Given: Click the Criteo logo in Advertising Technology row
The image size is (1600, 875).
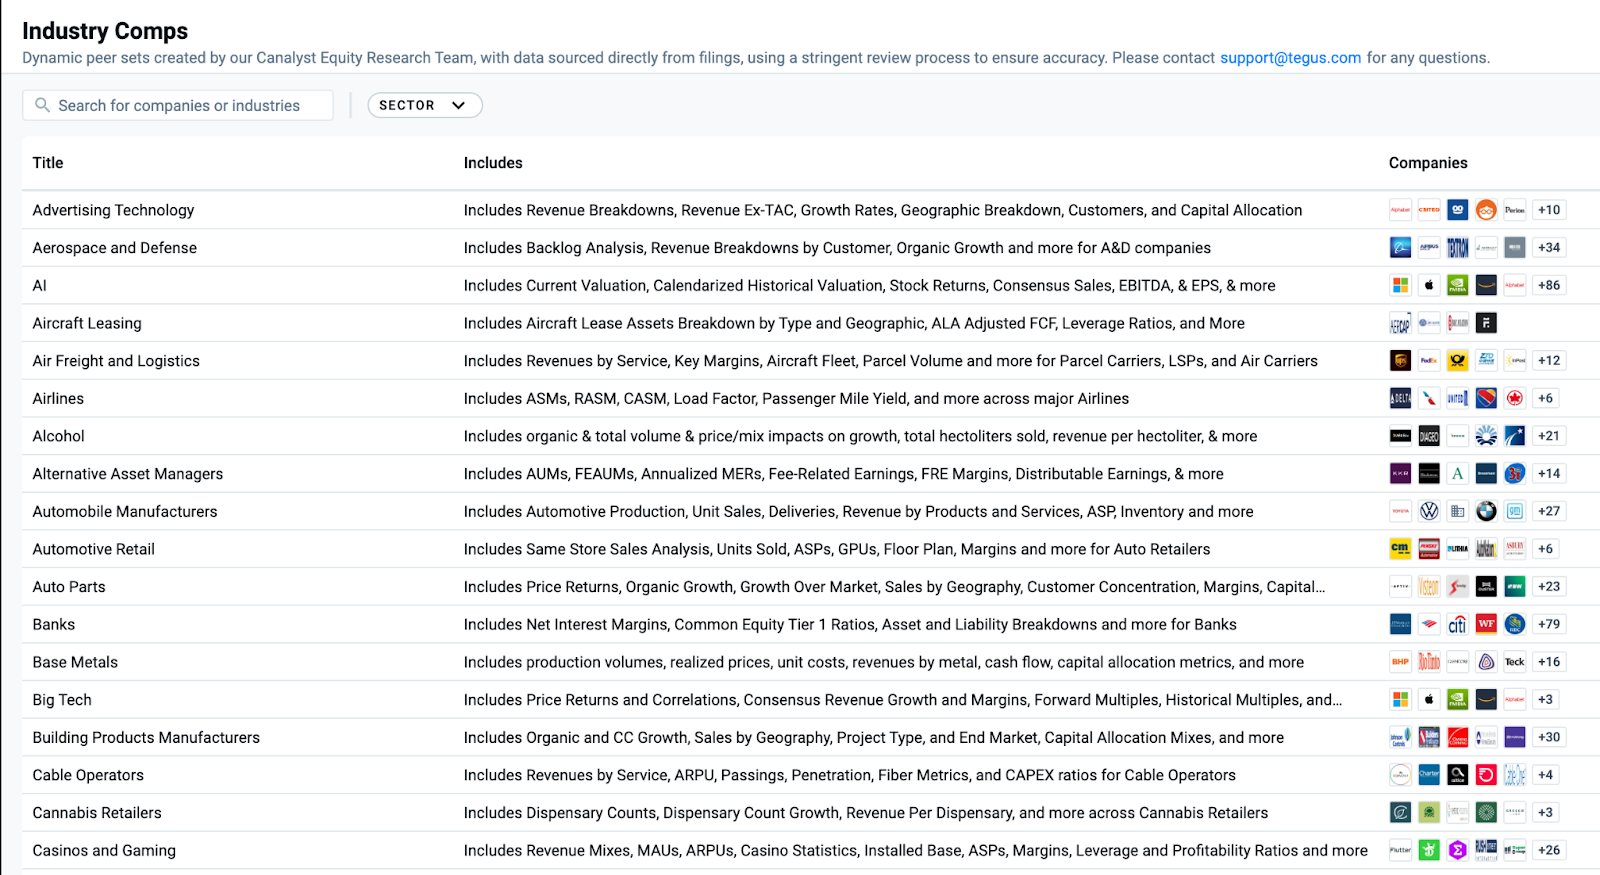Looking at the screenshot, I should tap(1429, 210).
